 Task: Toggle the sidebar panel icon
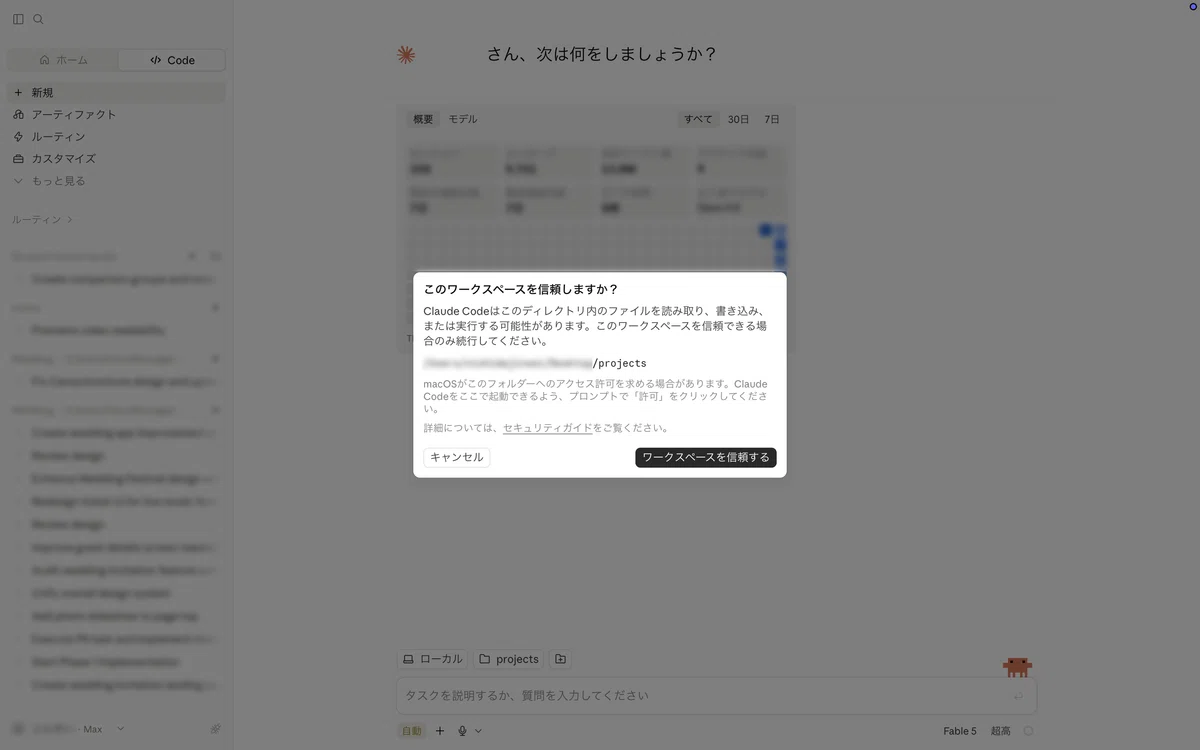pos(18,19)
